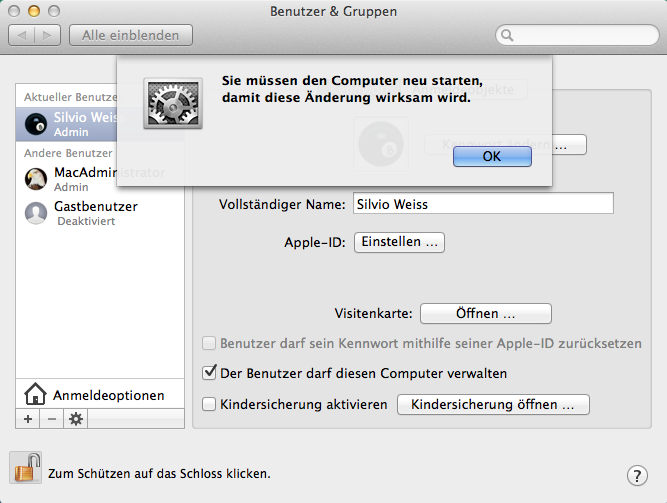The width and height of the screenshot is (667, 503).
Task: Click Einstellen button for Apple-ID
Action: coord(399,242)
